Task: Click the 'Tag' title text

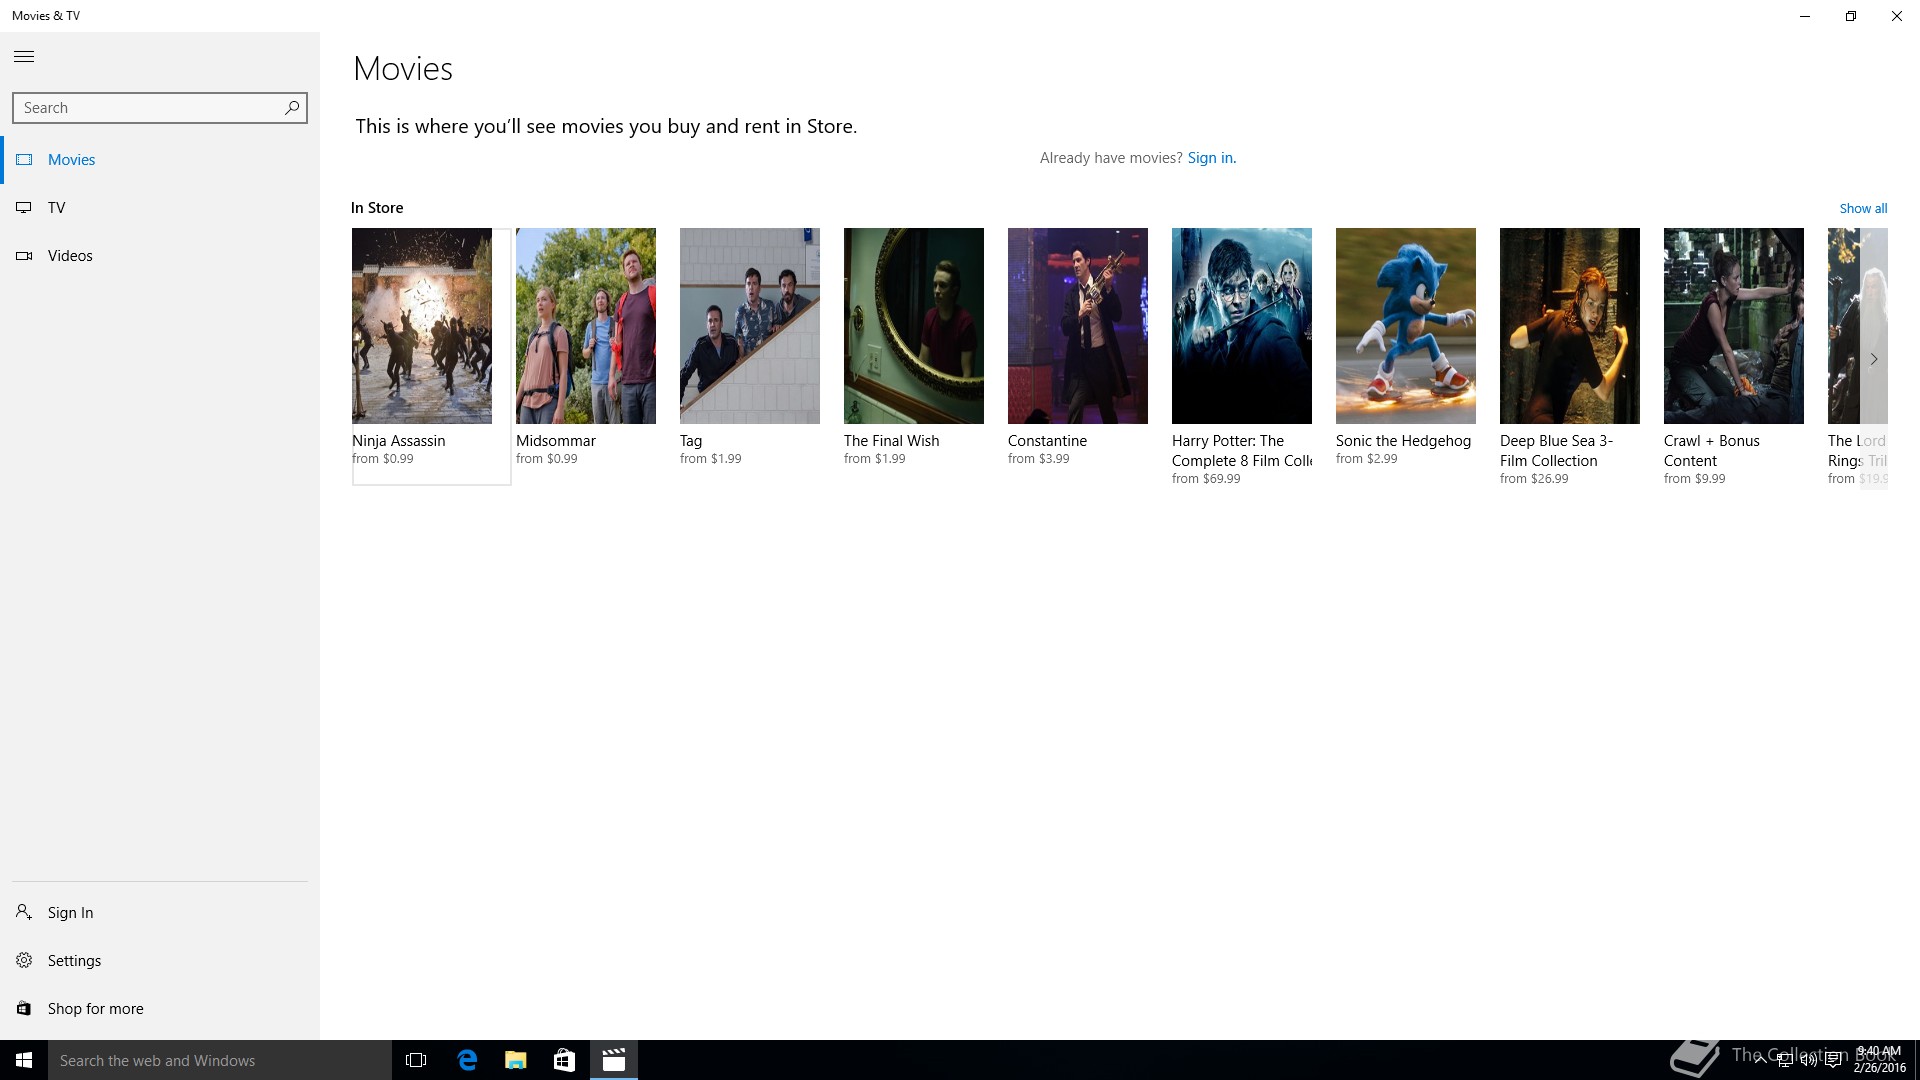Action: [691, 441]
